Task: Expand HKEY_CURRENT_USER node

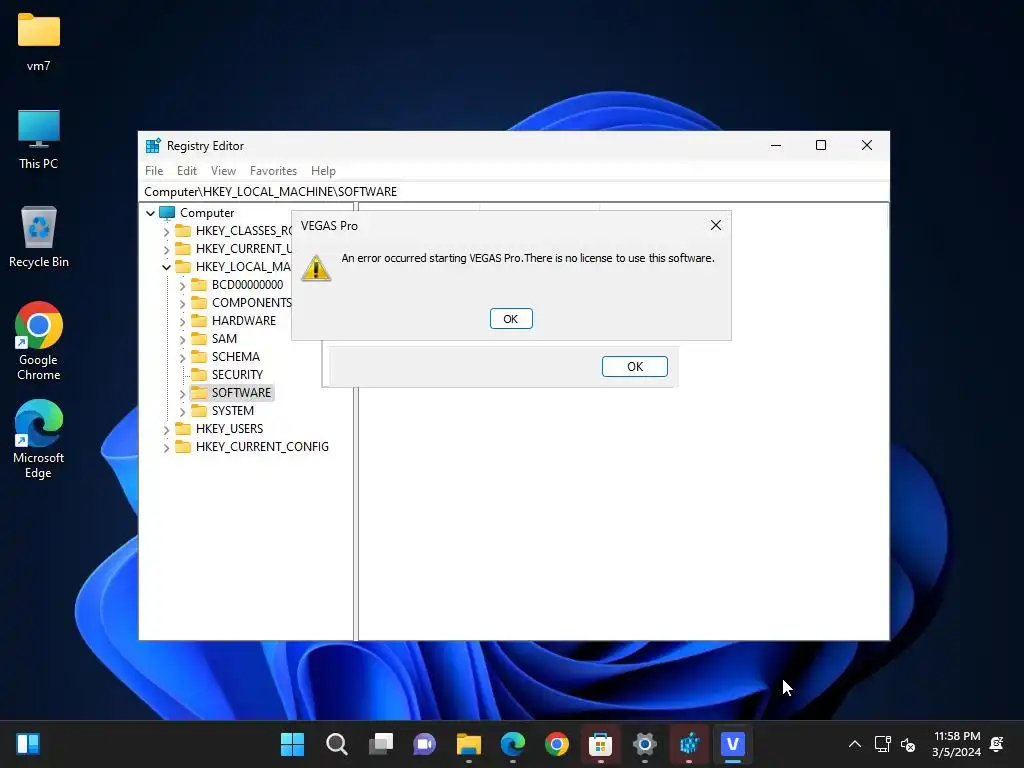Action: pyautogui.click(x=166, y=249)
